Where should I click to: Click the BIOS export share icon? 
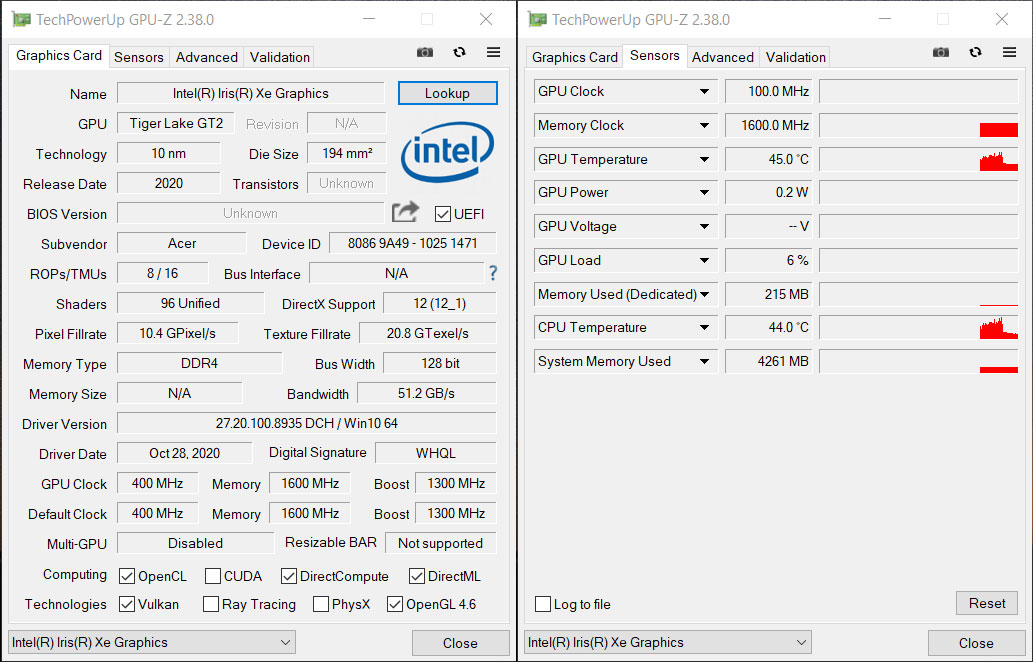(x=405, y=212)
